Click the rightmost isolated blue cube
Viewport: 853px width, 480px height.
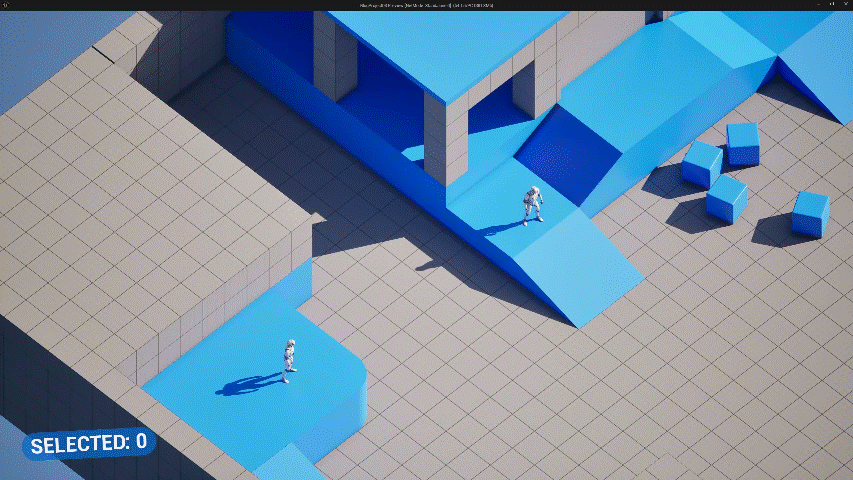[810, 213]
